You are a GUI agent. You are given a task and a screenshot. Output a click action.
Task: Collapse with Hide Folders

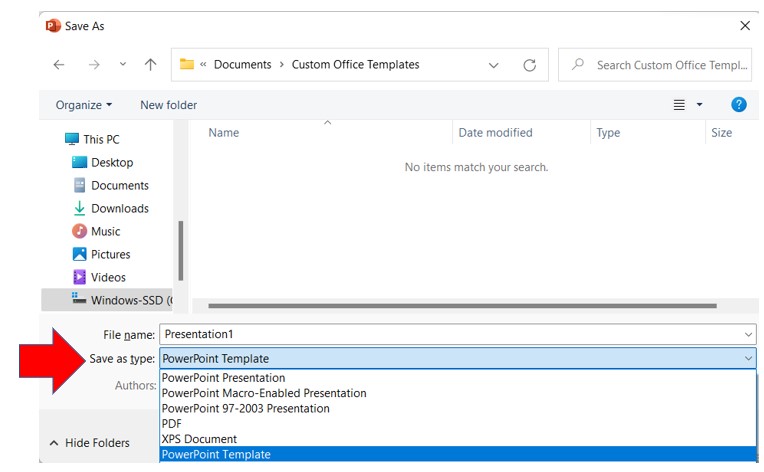coord(90,443)
